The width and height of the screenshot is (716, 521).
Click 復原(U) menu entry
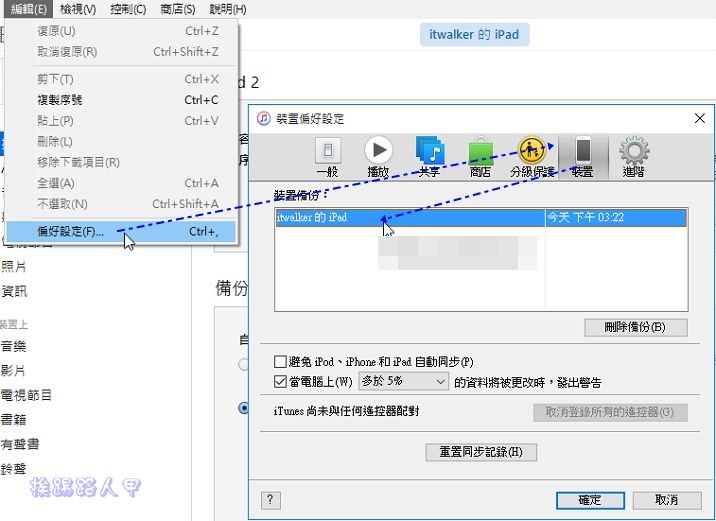121,31
